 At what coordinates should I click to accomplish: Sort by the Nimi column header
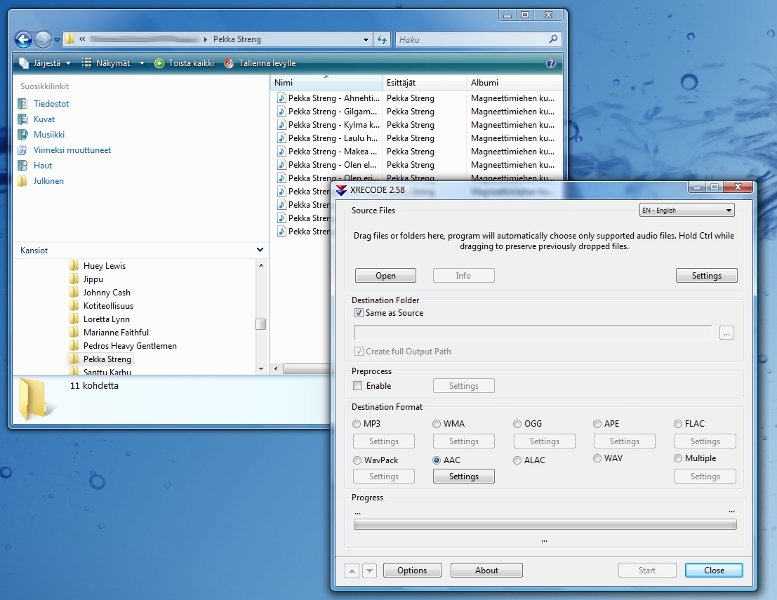click(x=327, y=83)
